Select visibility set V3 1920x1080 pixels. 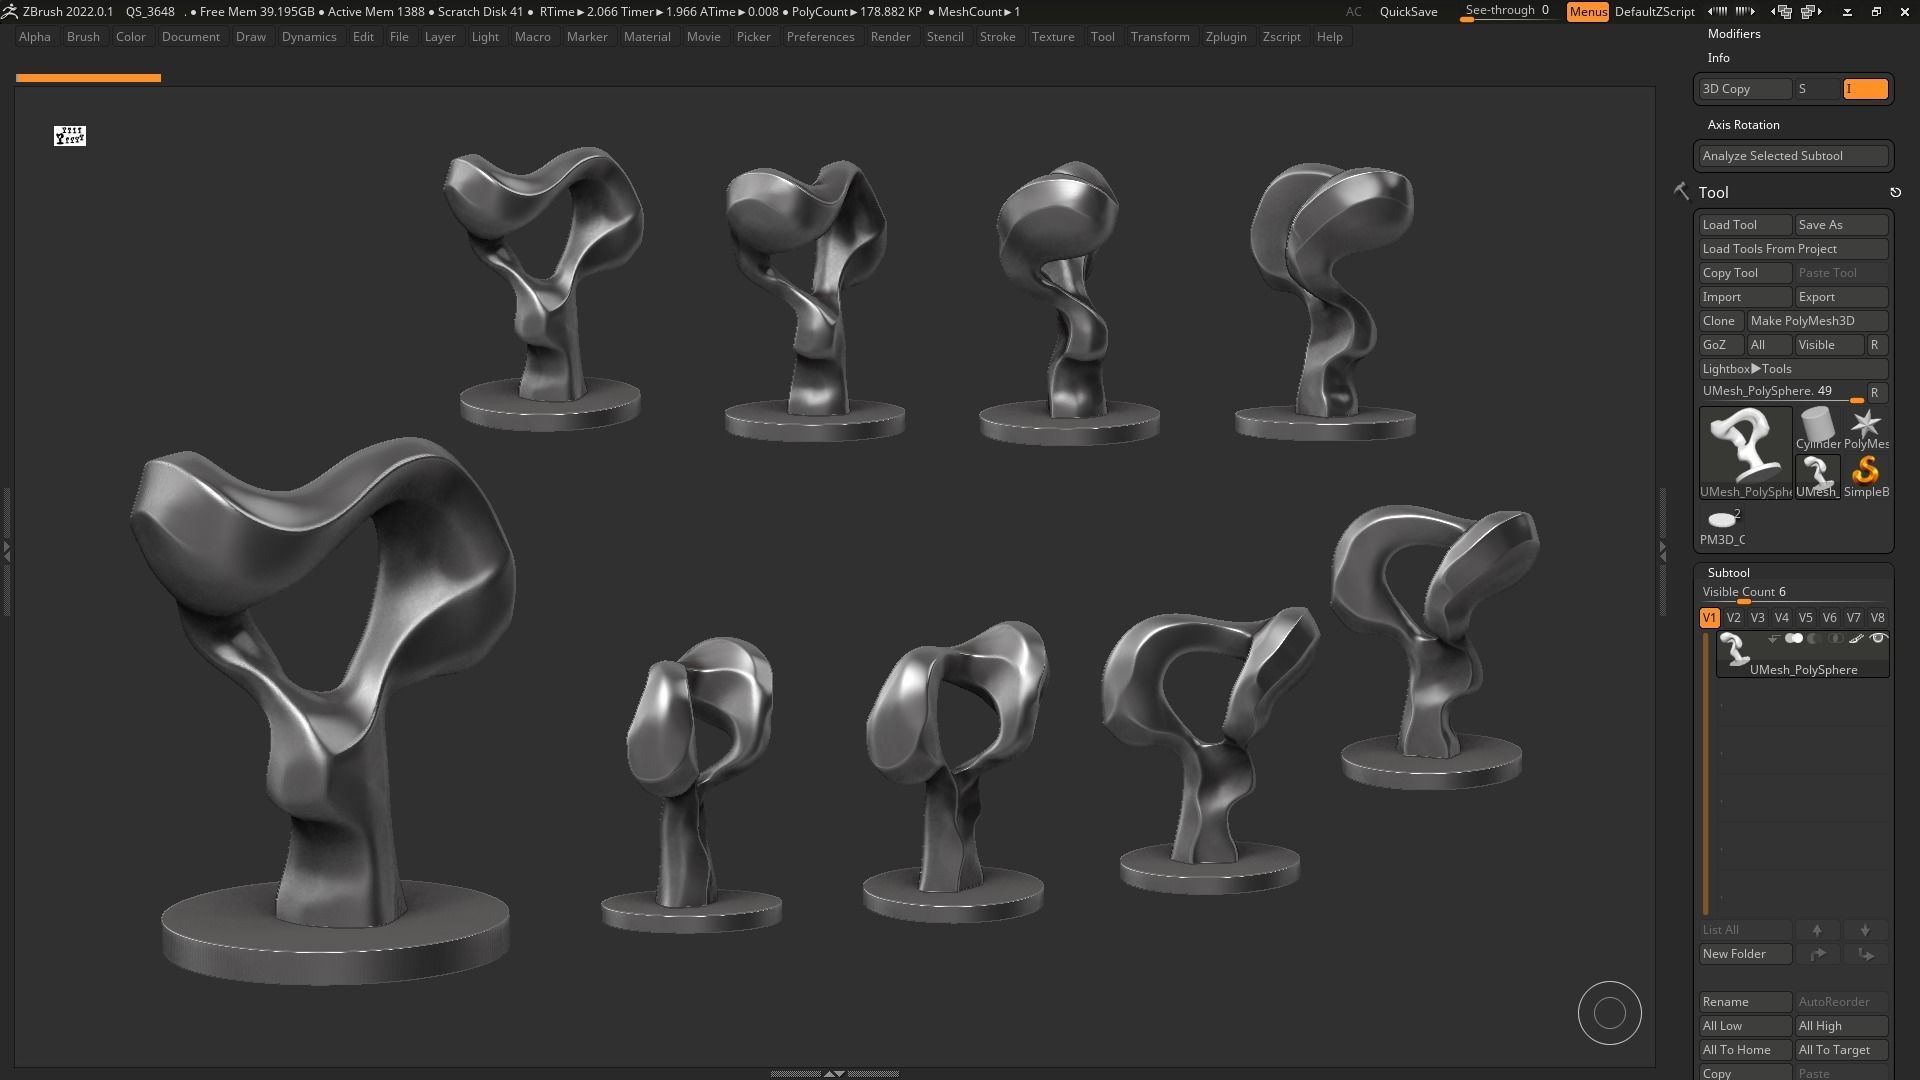1757,618
